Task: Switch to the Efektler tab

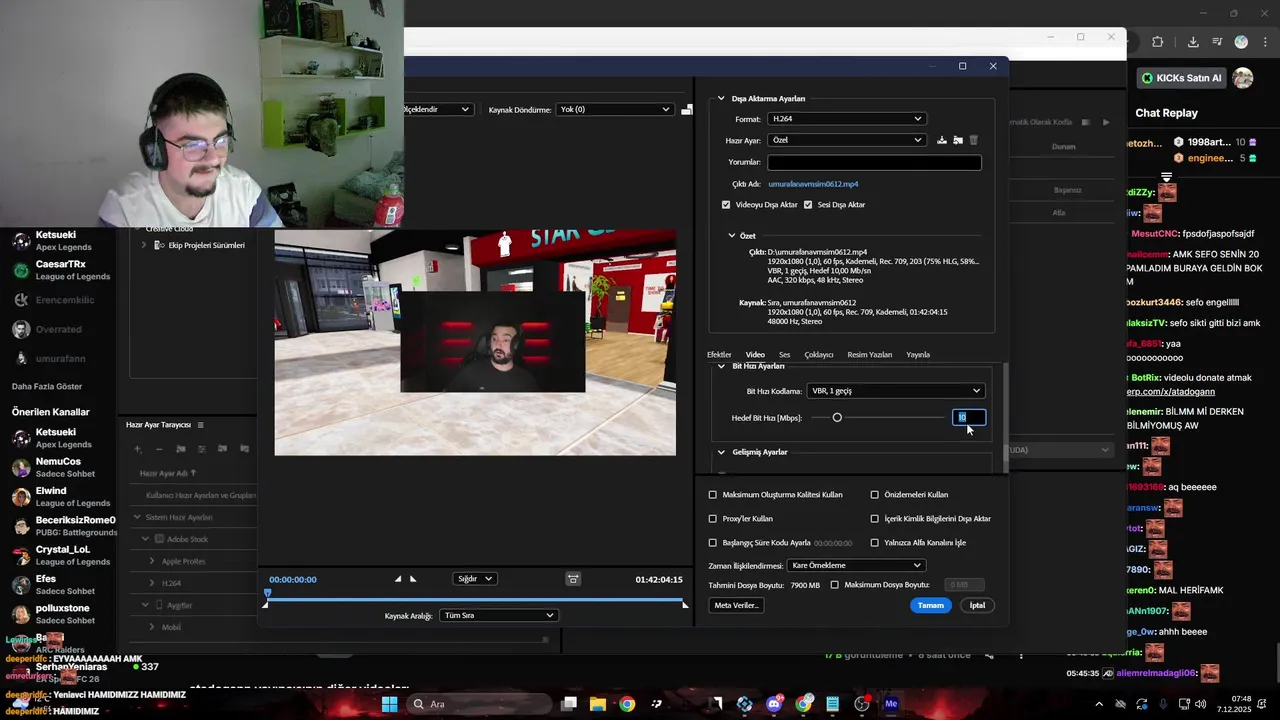Action: (x=719, y=355)
